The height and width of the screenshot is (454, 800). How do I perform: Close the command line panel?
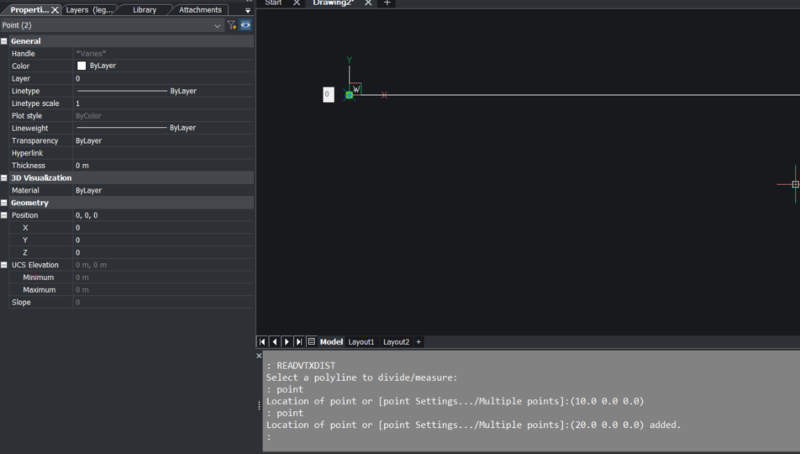(259, 356)
